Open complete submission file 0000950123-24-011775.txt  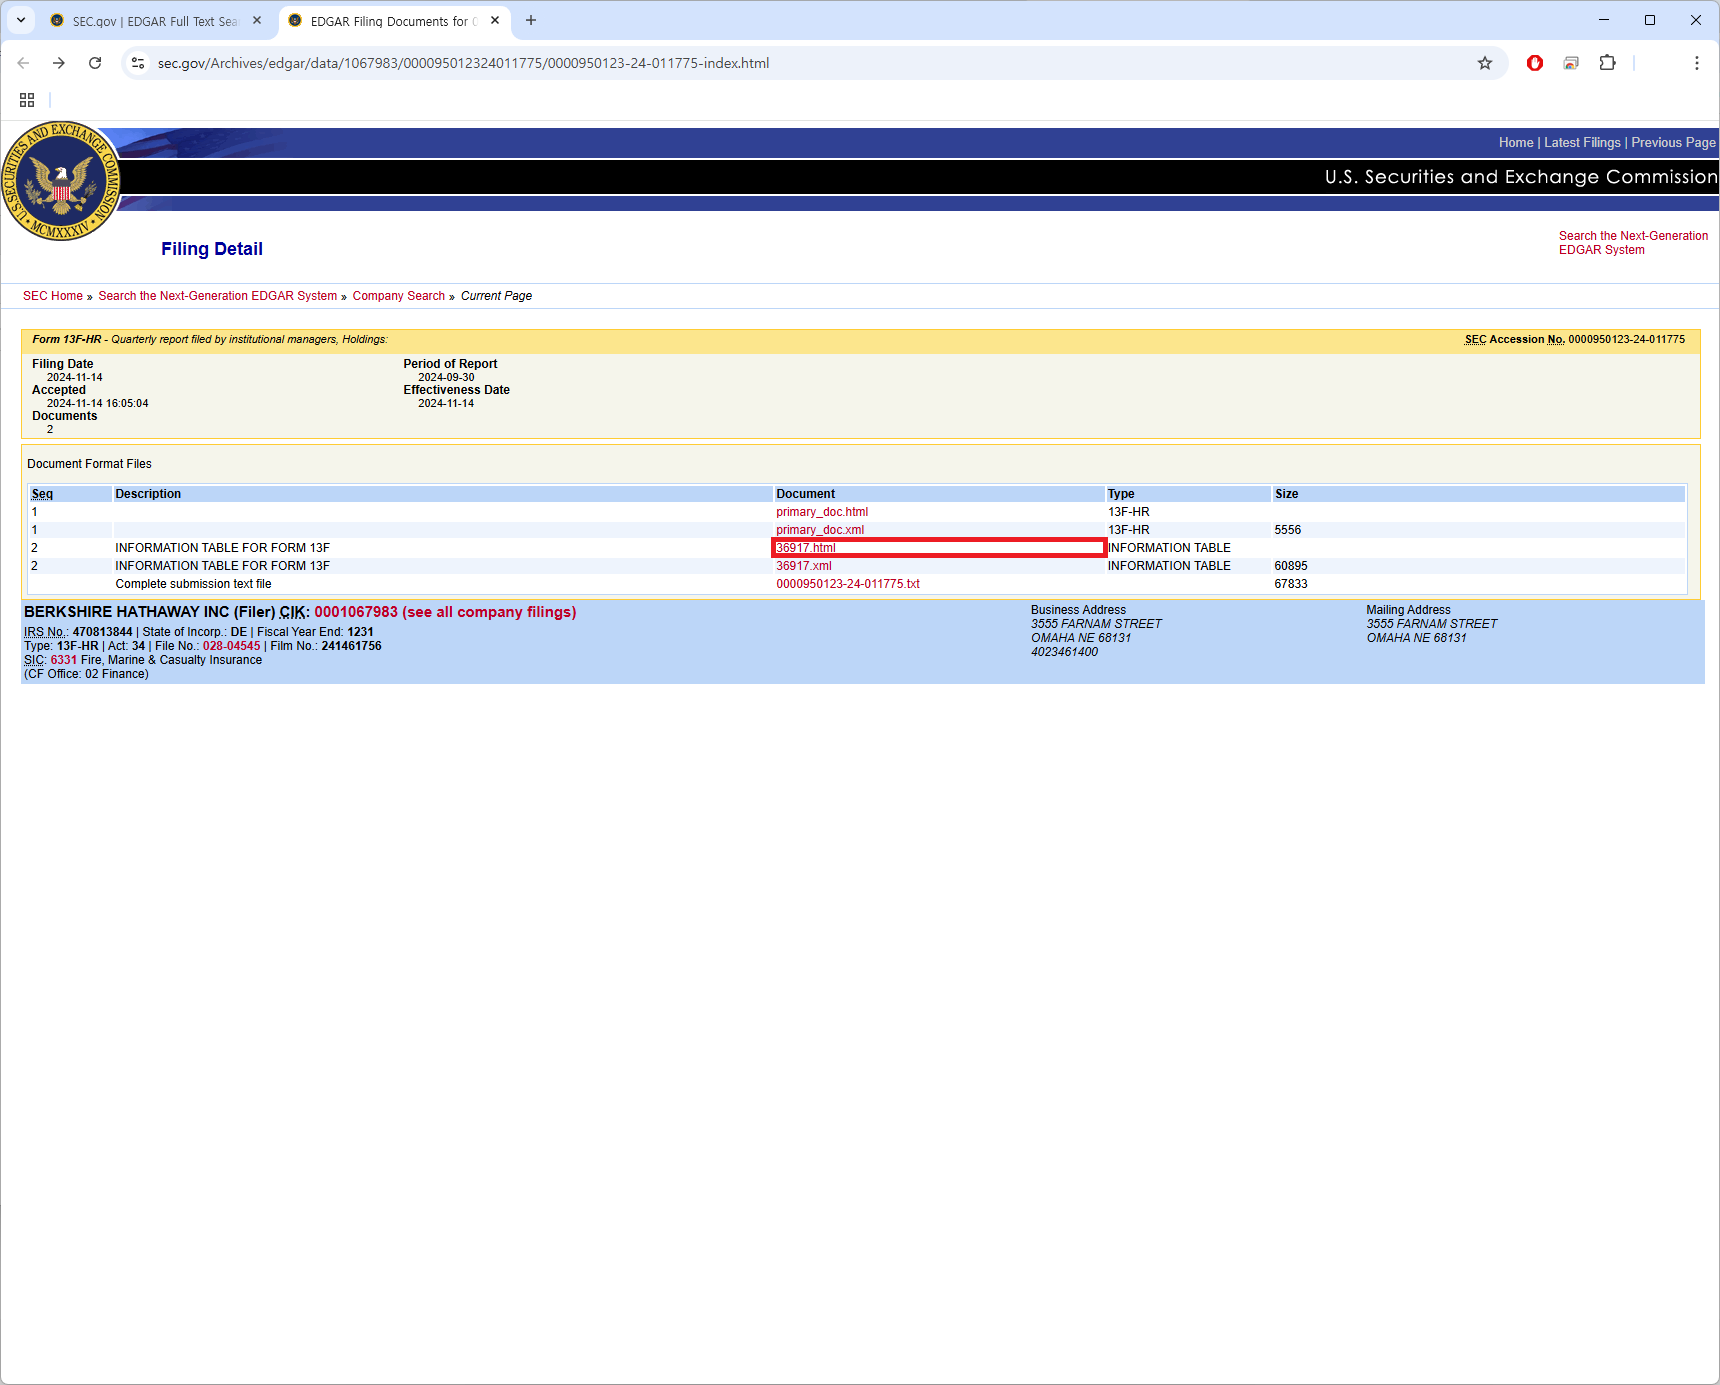[848, 584]
